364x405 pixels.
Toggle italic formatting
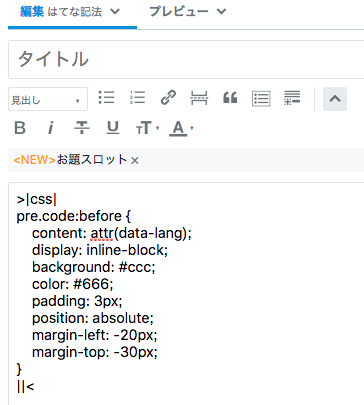click(50, 128)
